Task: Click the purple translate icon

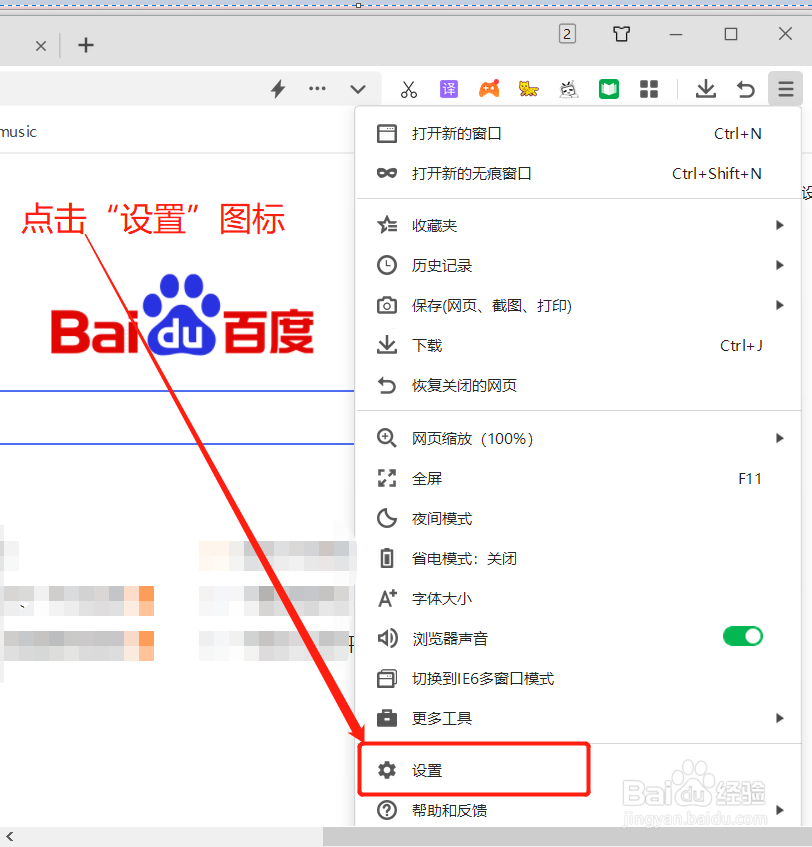Action: pos(448,89)
